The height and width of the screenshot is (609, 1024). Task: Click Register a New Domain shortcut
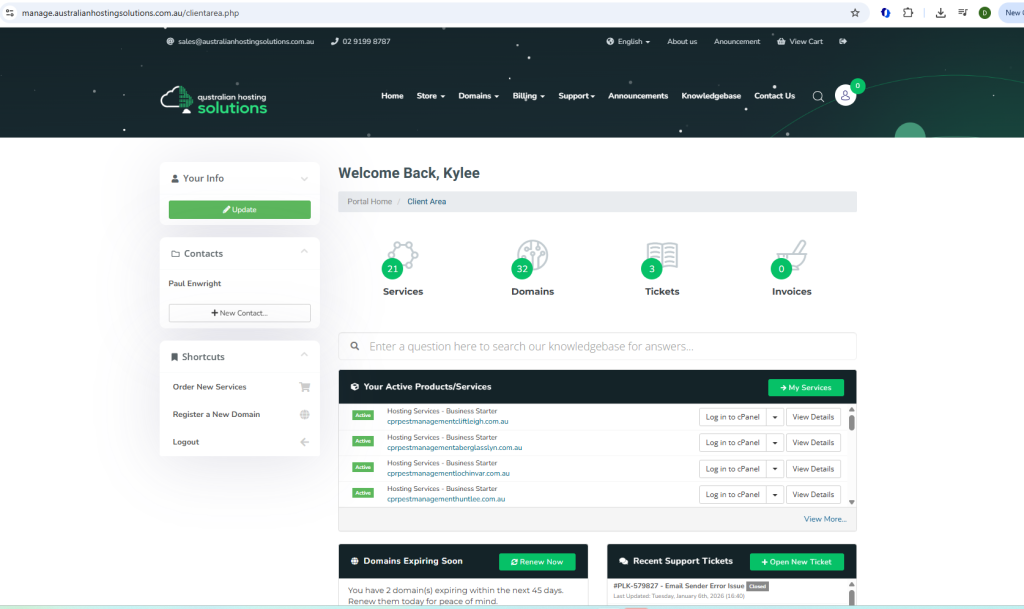(216, 414)
